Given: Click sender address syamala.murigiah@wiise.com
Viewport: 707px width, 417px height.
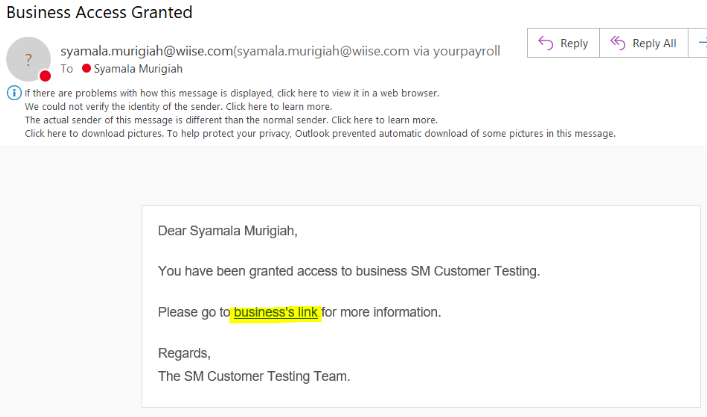Looking at the screenshot, I should (147, 51).
